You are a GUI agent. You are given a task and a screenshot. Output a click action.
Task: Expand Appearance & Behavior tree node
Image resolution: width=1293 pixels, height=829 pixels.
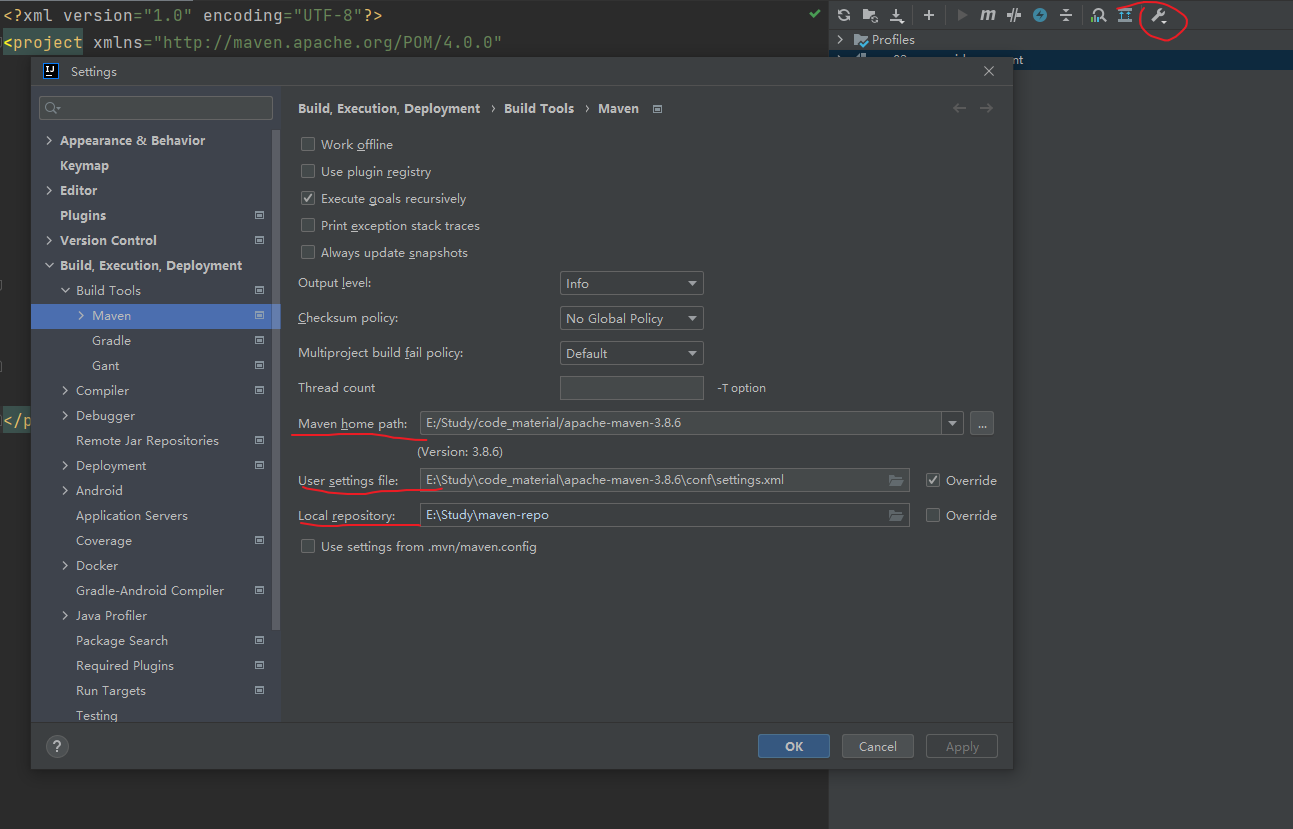(x=50, y=141)
